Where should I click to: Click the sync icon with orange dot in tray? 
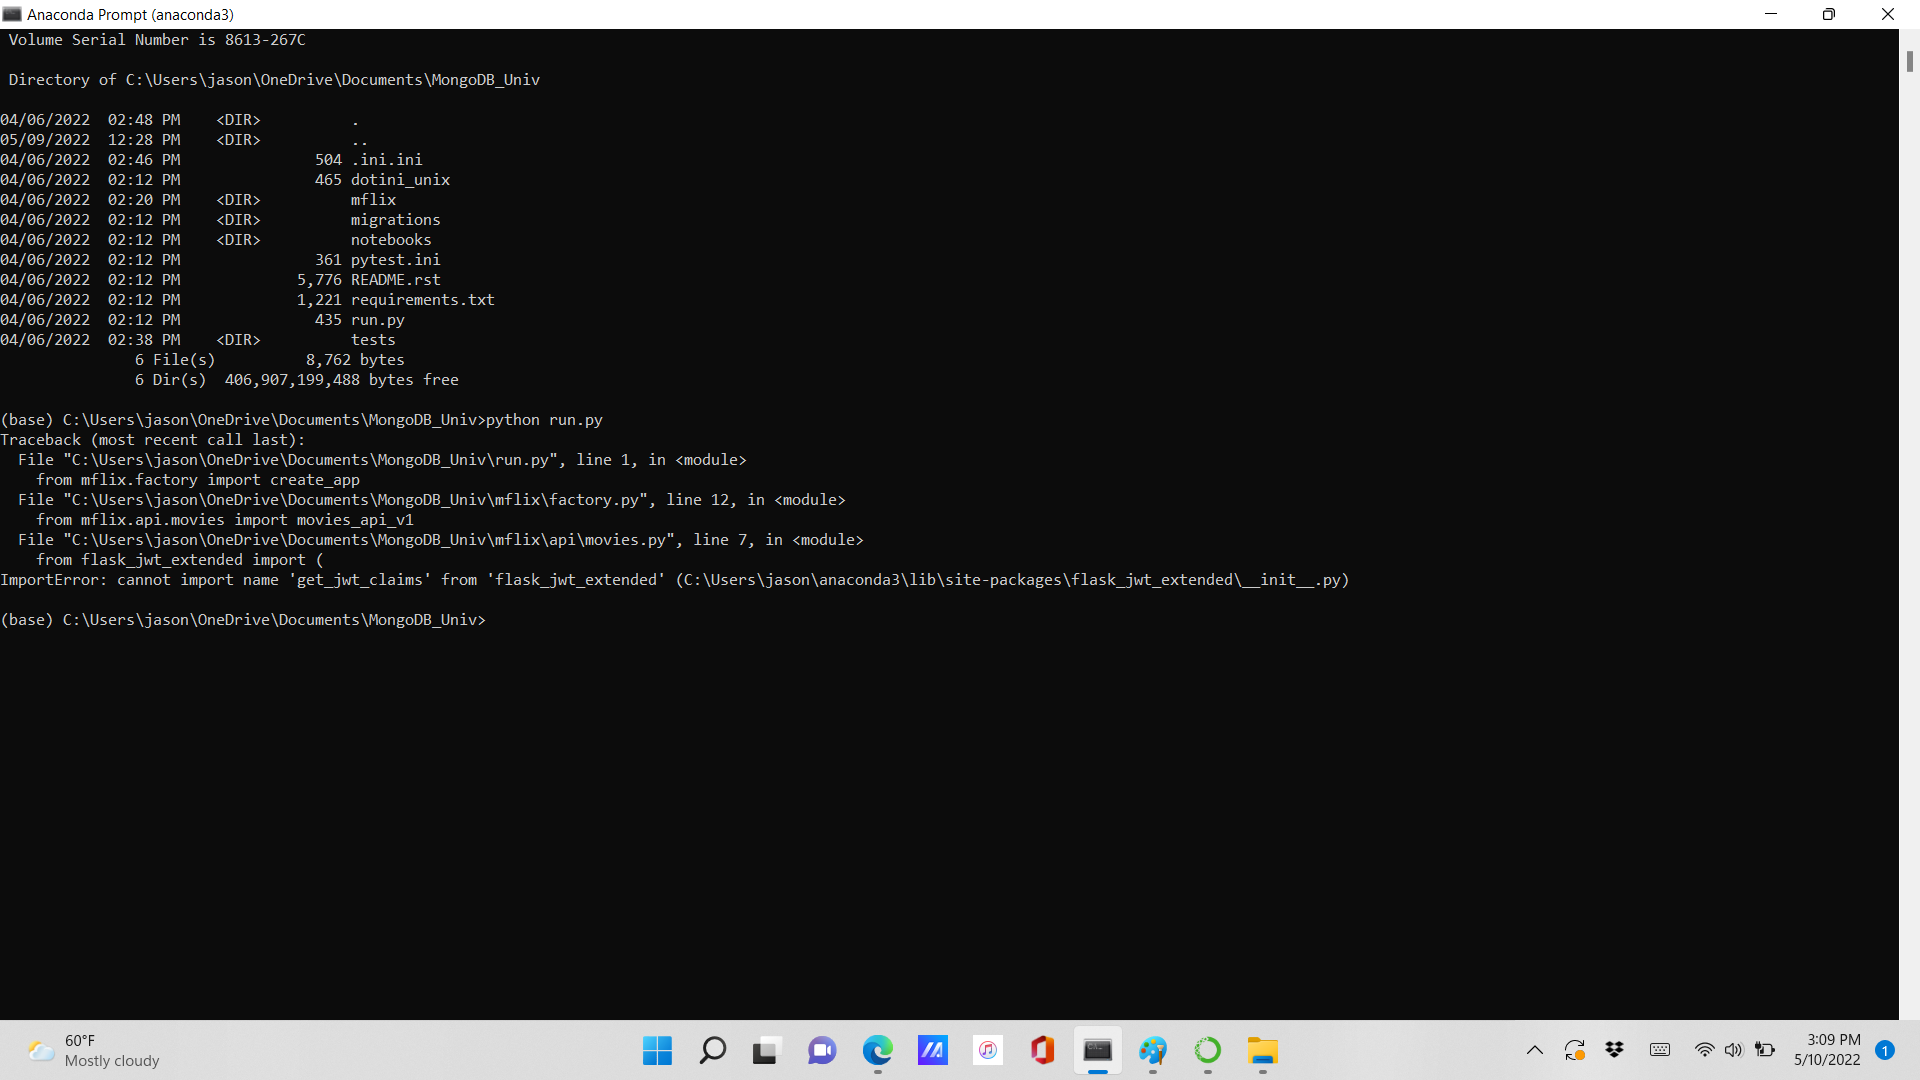(x=1575, y=1050)
